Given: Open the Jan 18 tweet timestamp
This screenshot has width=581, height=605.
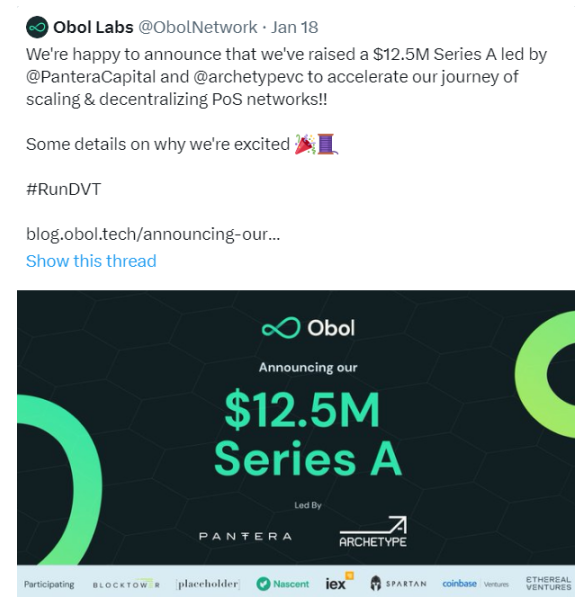Looking at the screenshot, I should (x=294, y=27).
